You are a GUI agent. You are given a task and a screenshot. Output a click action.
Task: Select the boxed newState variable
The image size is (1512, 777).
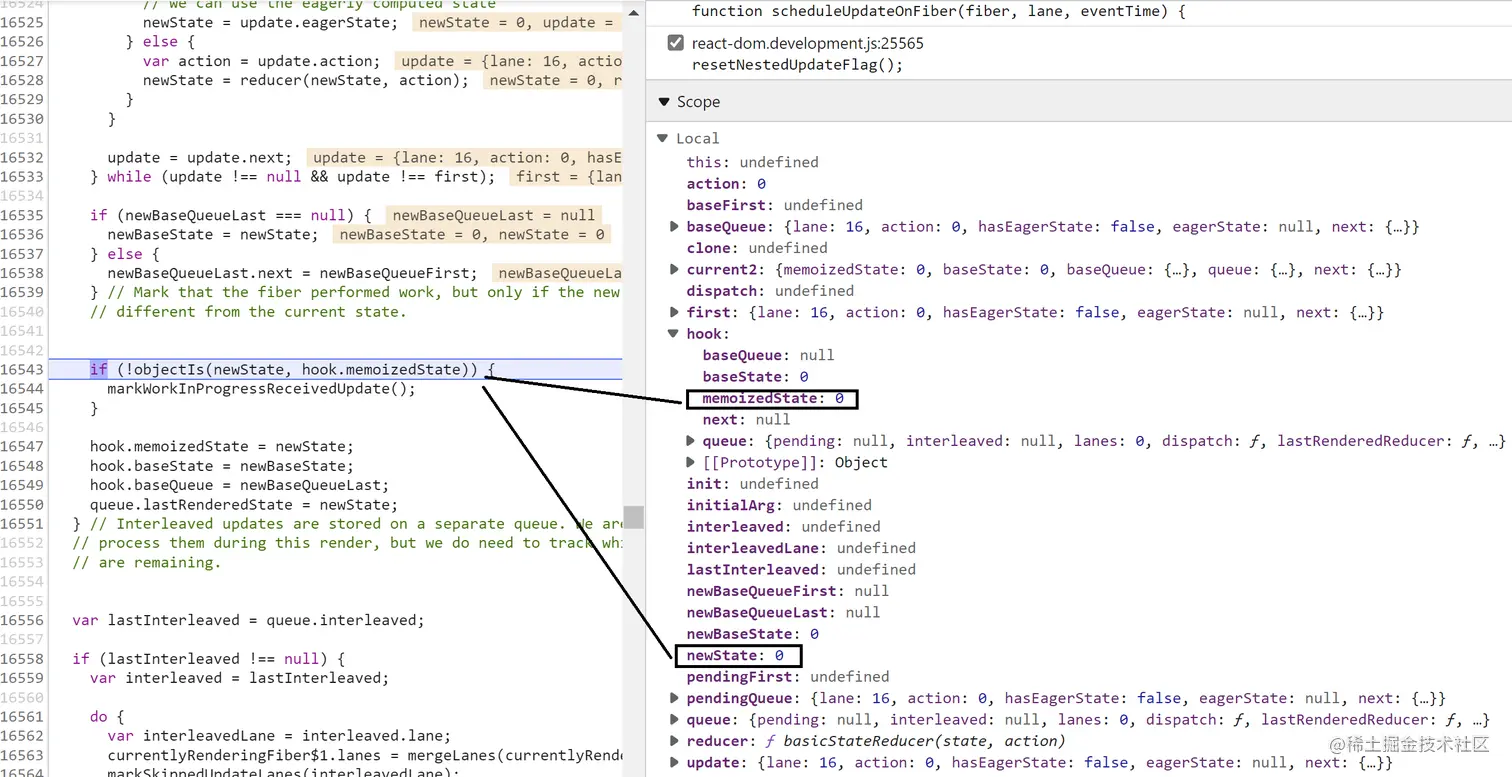click(738, 655)
